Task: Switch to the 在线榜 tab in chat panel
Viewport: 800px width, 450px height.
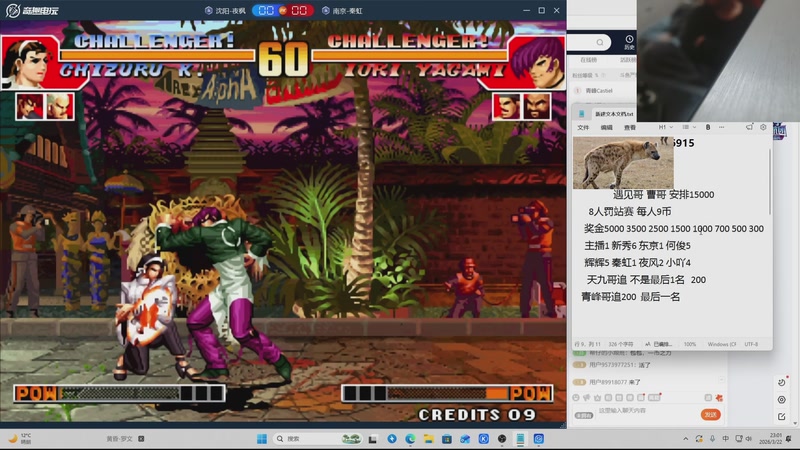Action: tap(588, 60)
